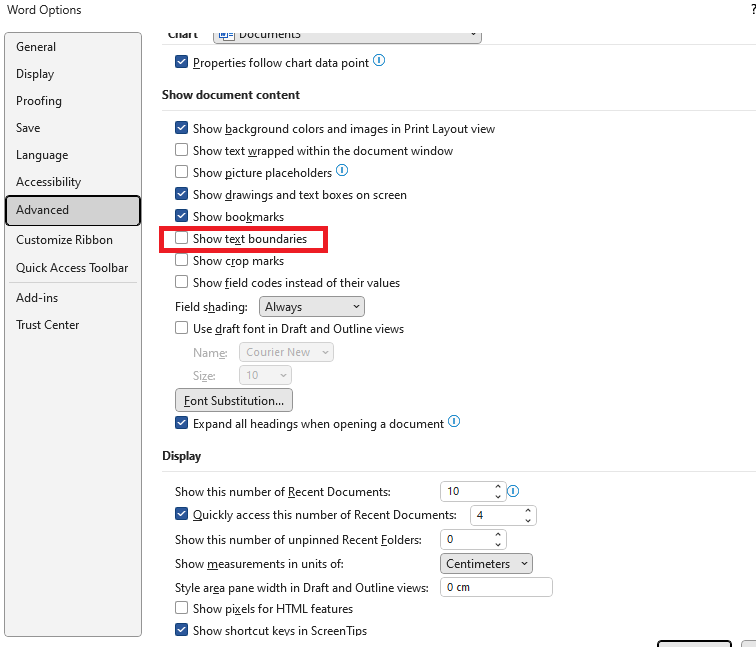The width and height of the screenshot is (756, 647).
Task: Open the Save options category
Action: tap(73, 128)
